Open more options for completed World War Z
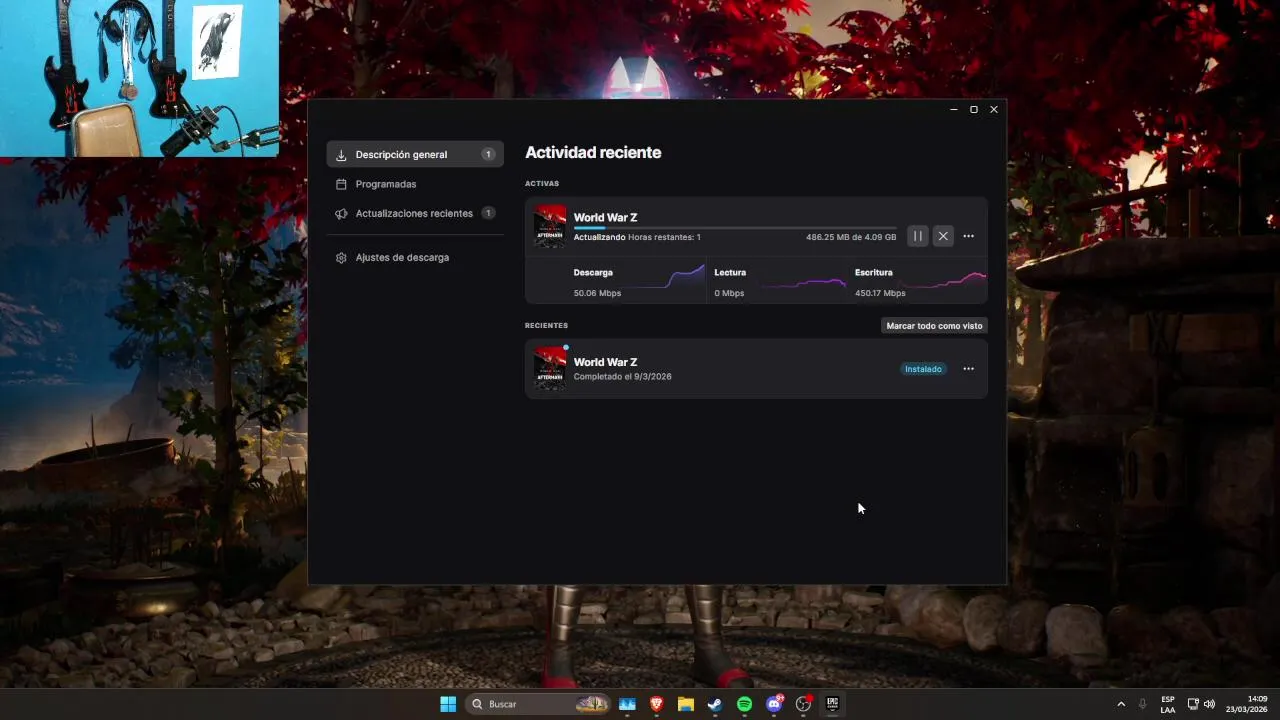 (968, 369)
